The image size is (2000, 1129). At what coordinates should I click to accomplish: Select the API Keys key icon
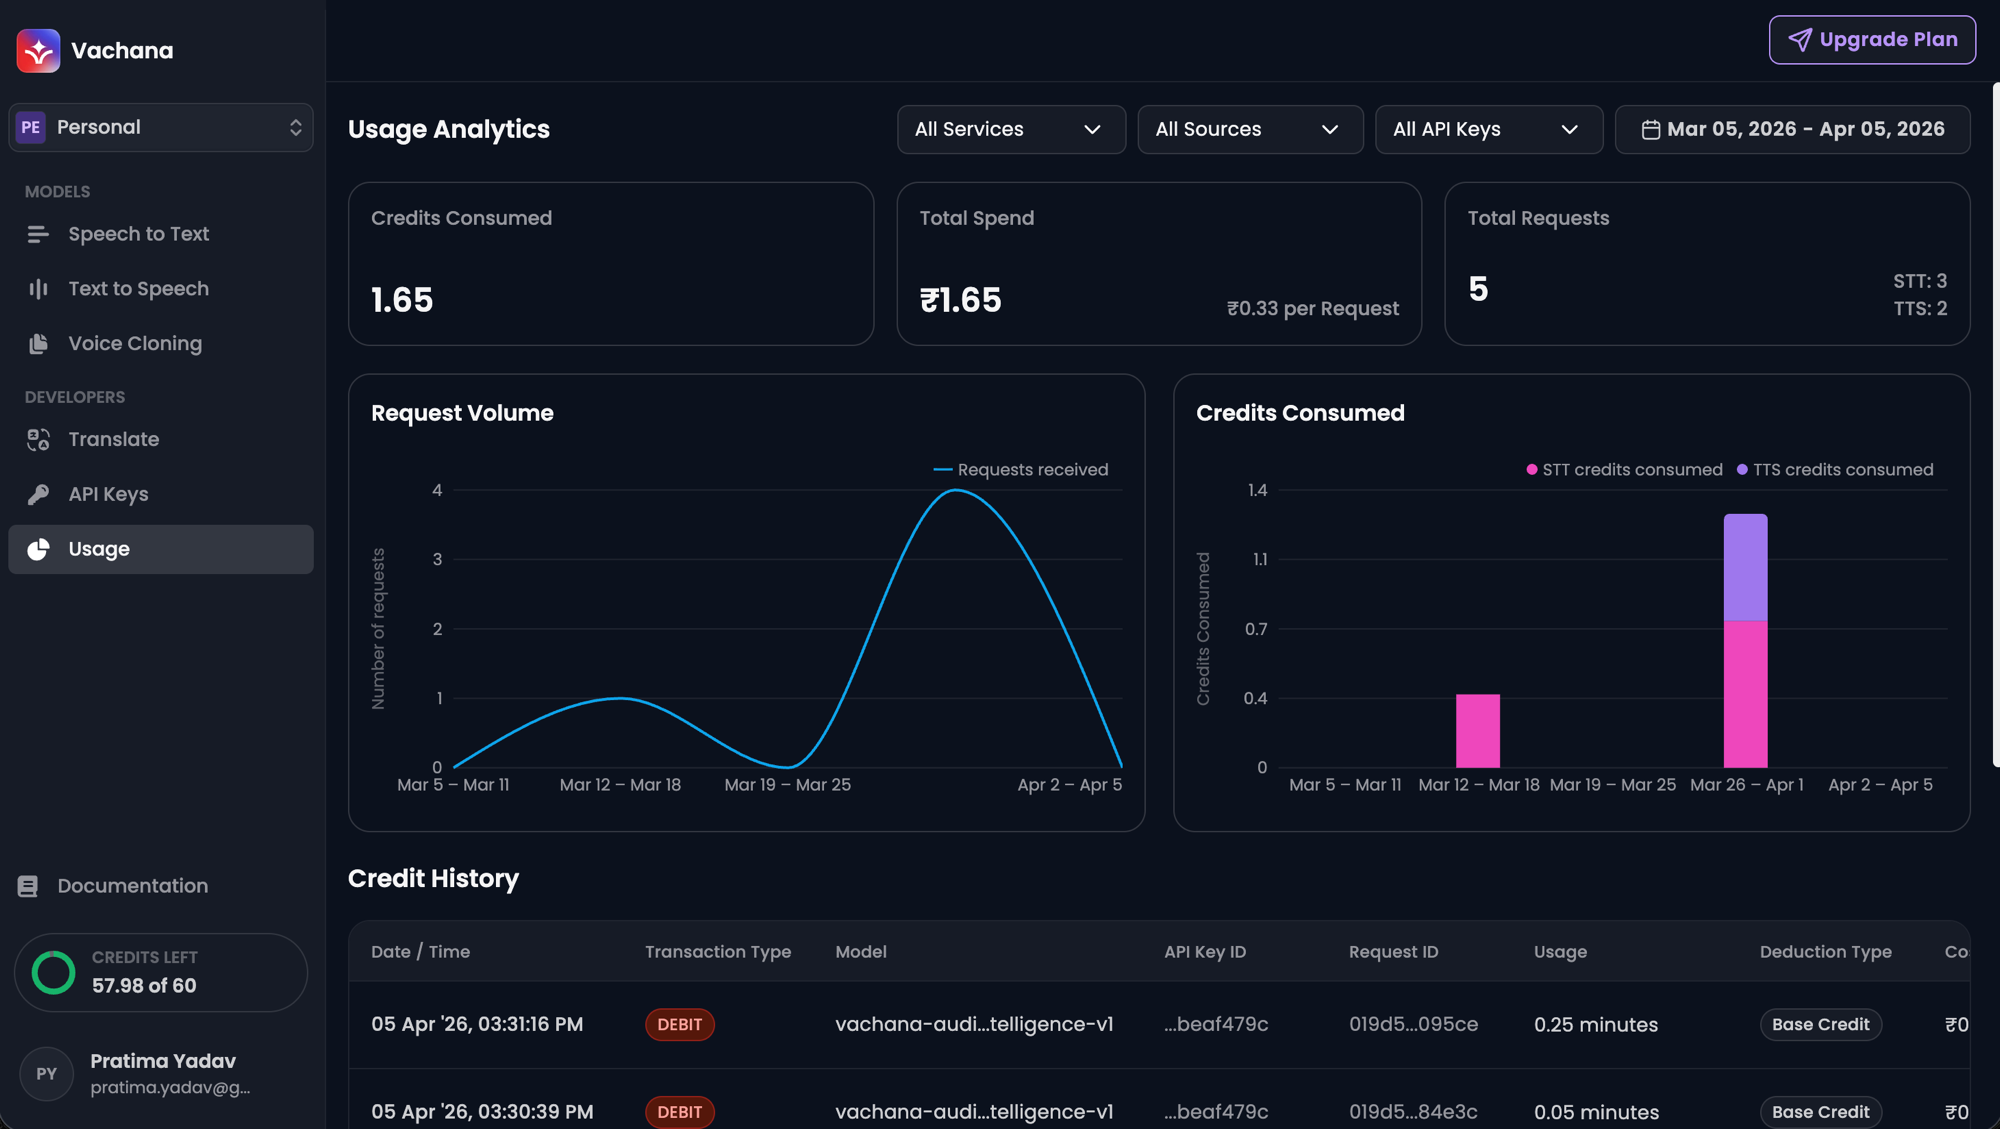37,494
